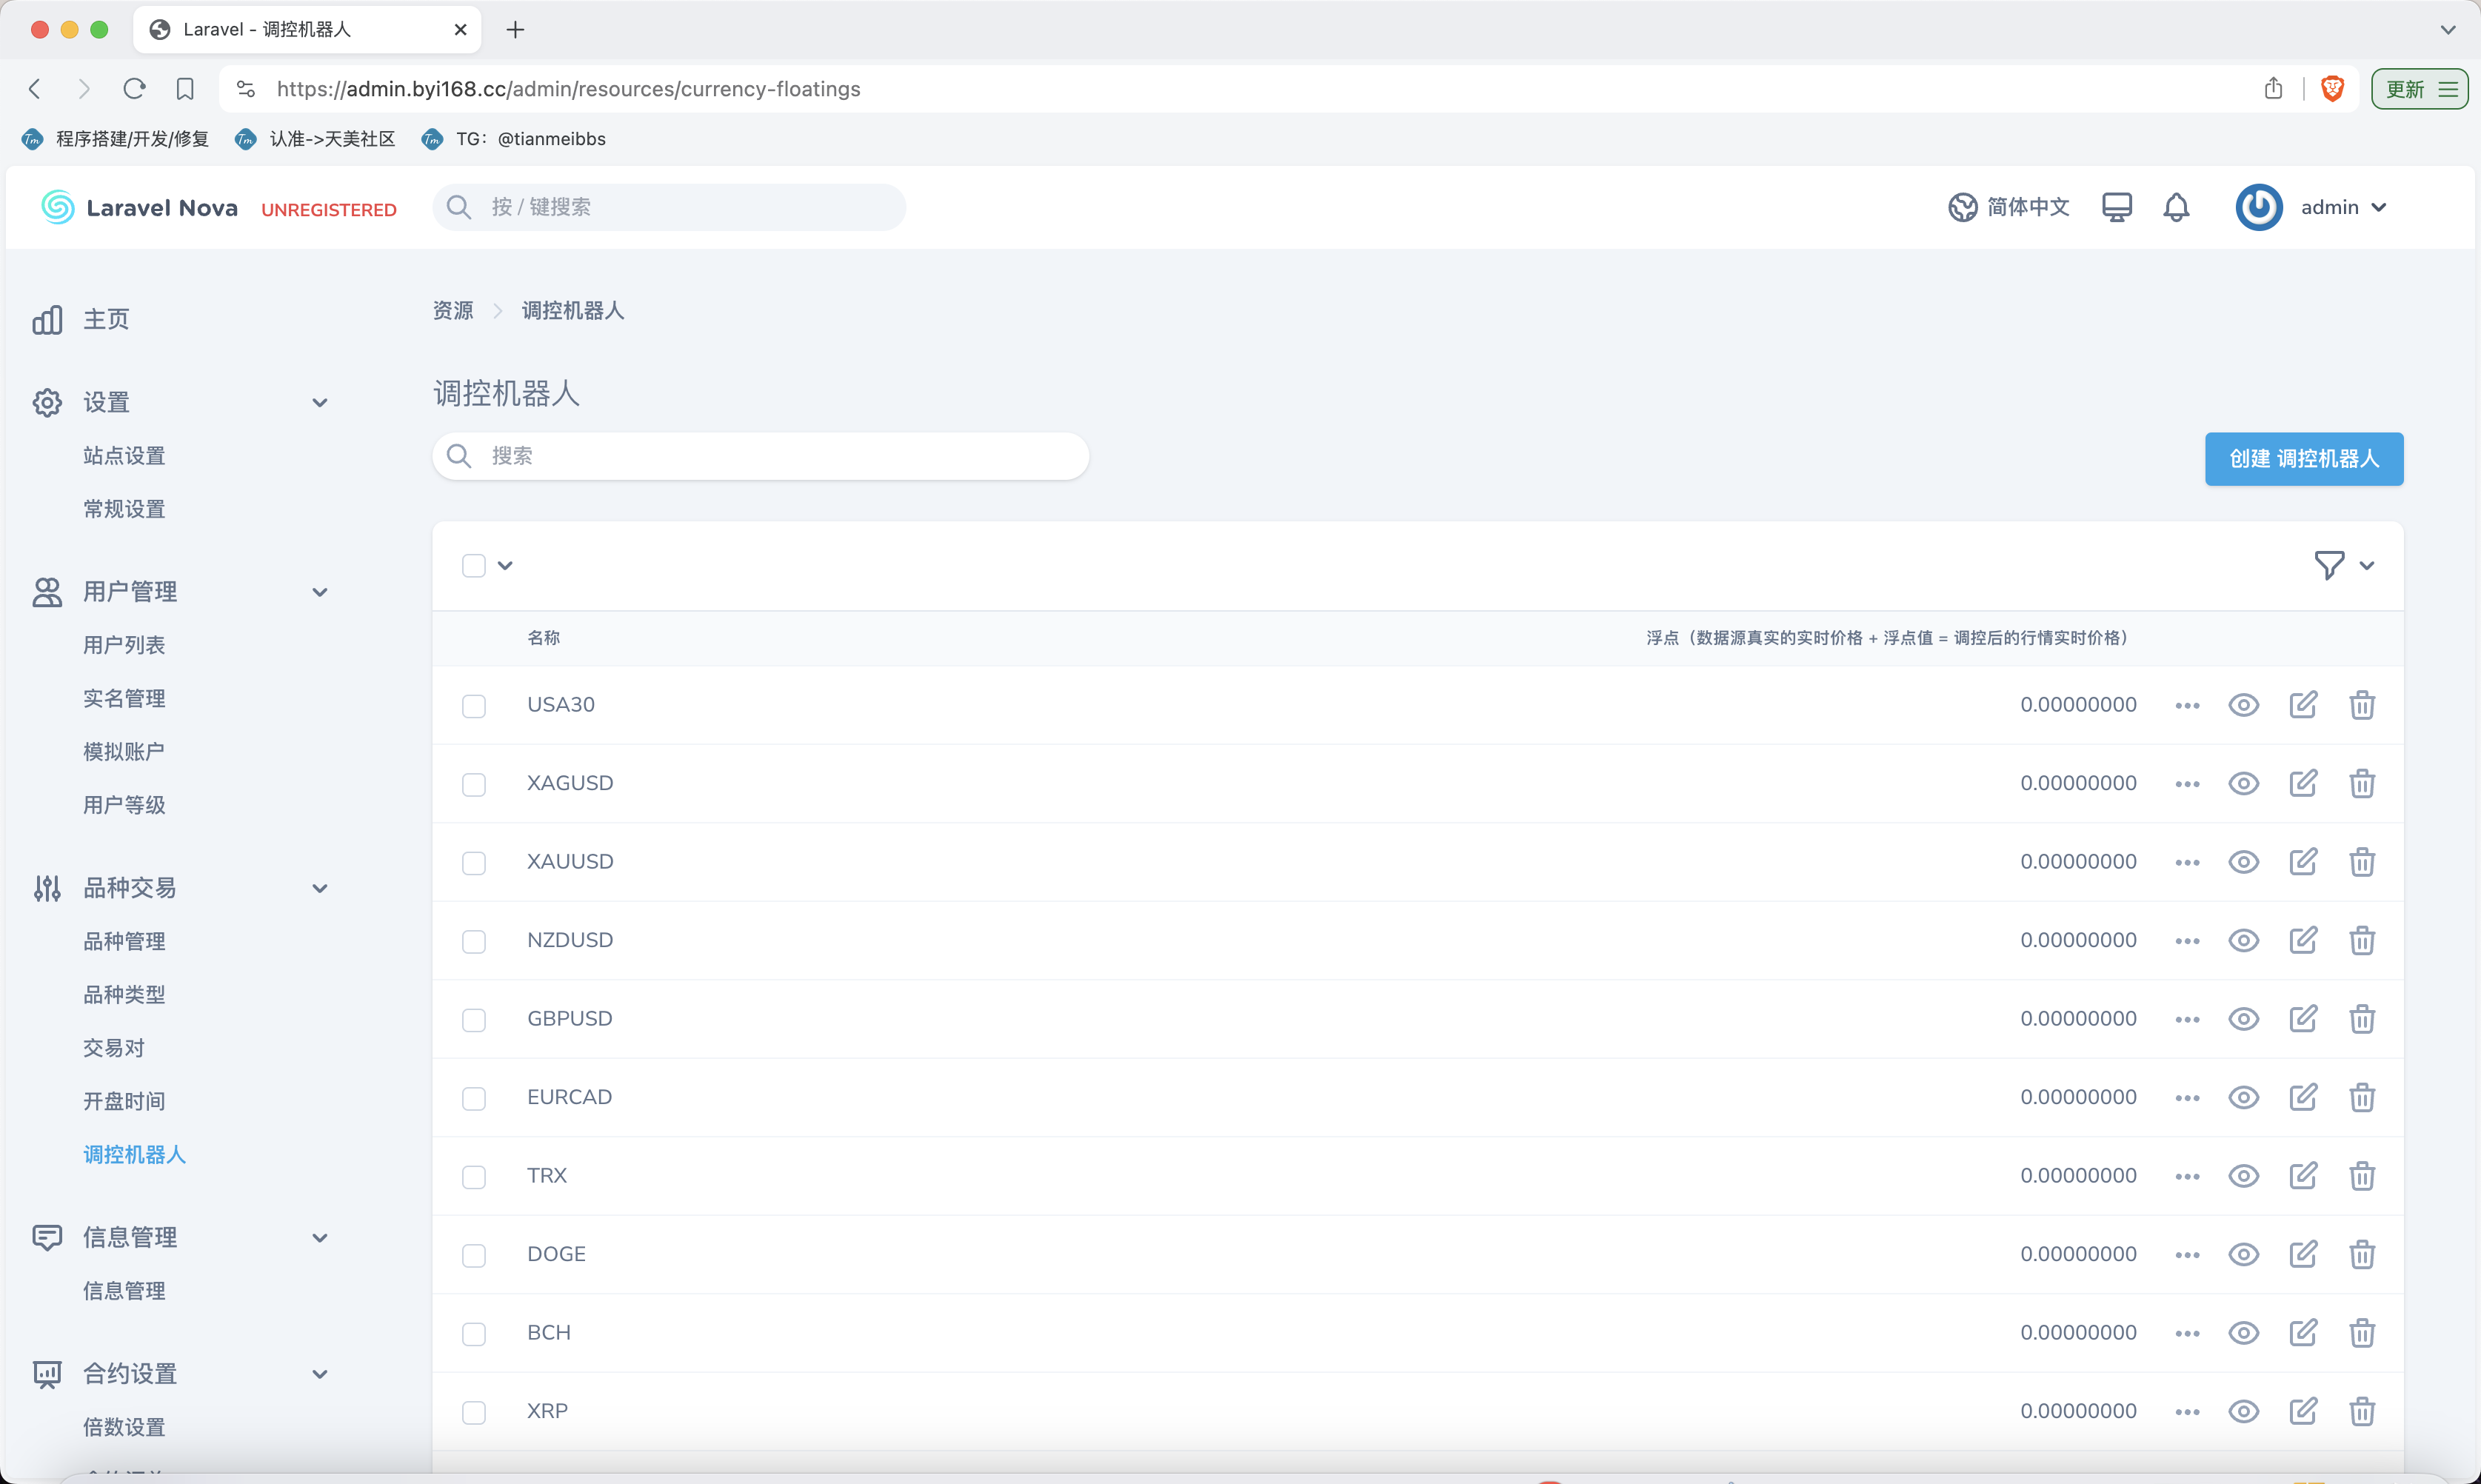Open 开盘时间 page
The width and height of the screenshot is (2481, 1484).
point(124,1101)
